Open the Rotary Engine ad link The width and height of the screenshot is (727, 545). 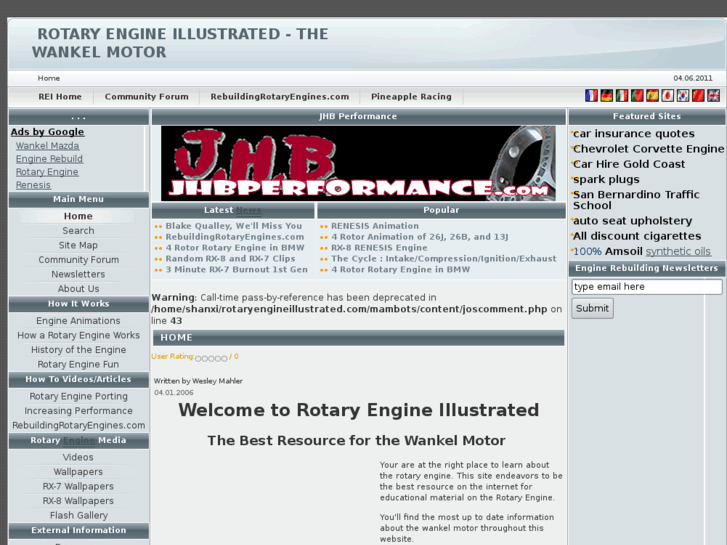pyautogui.click(x=47, y=172)
